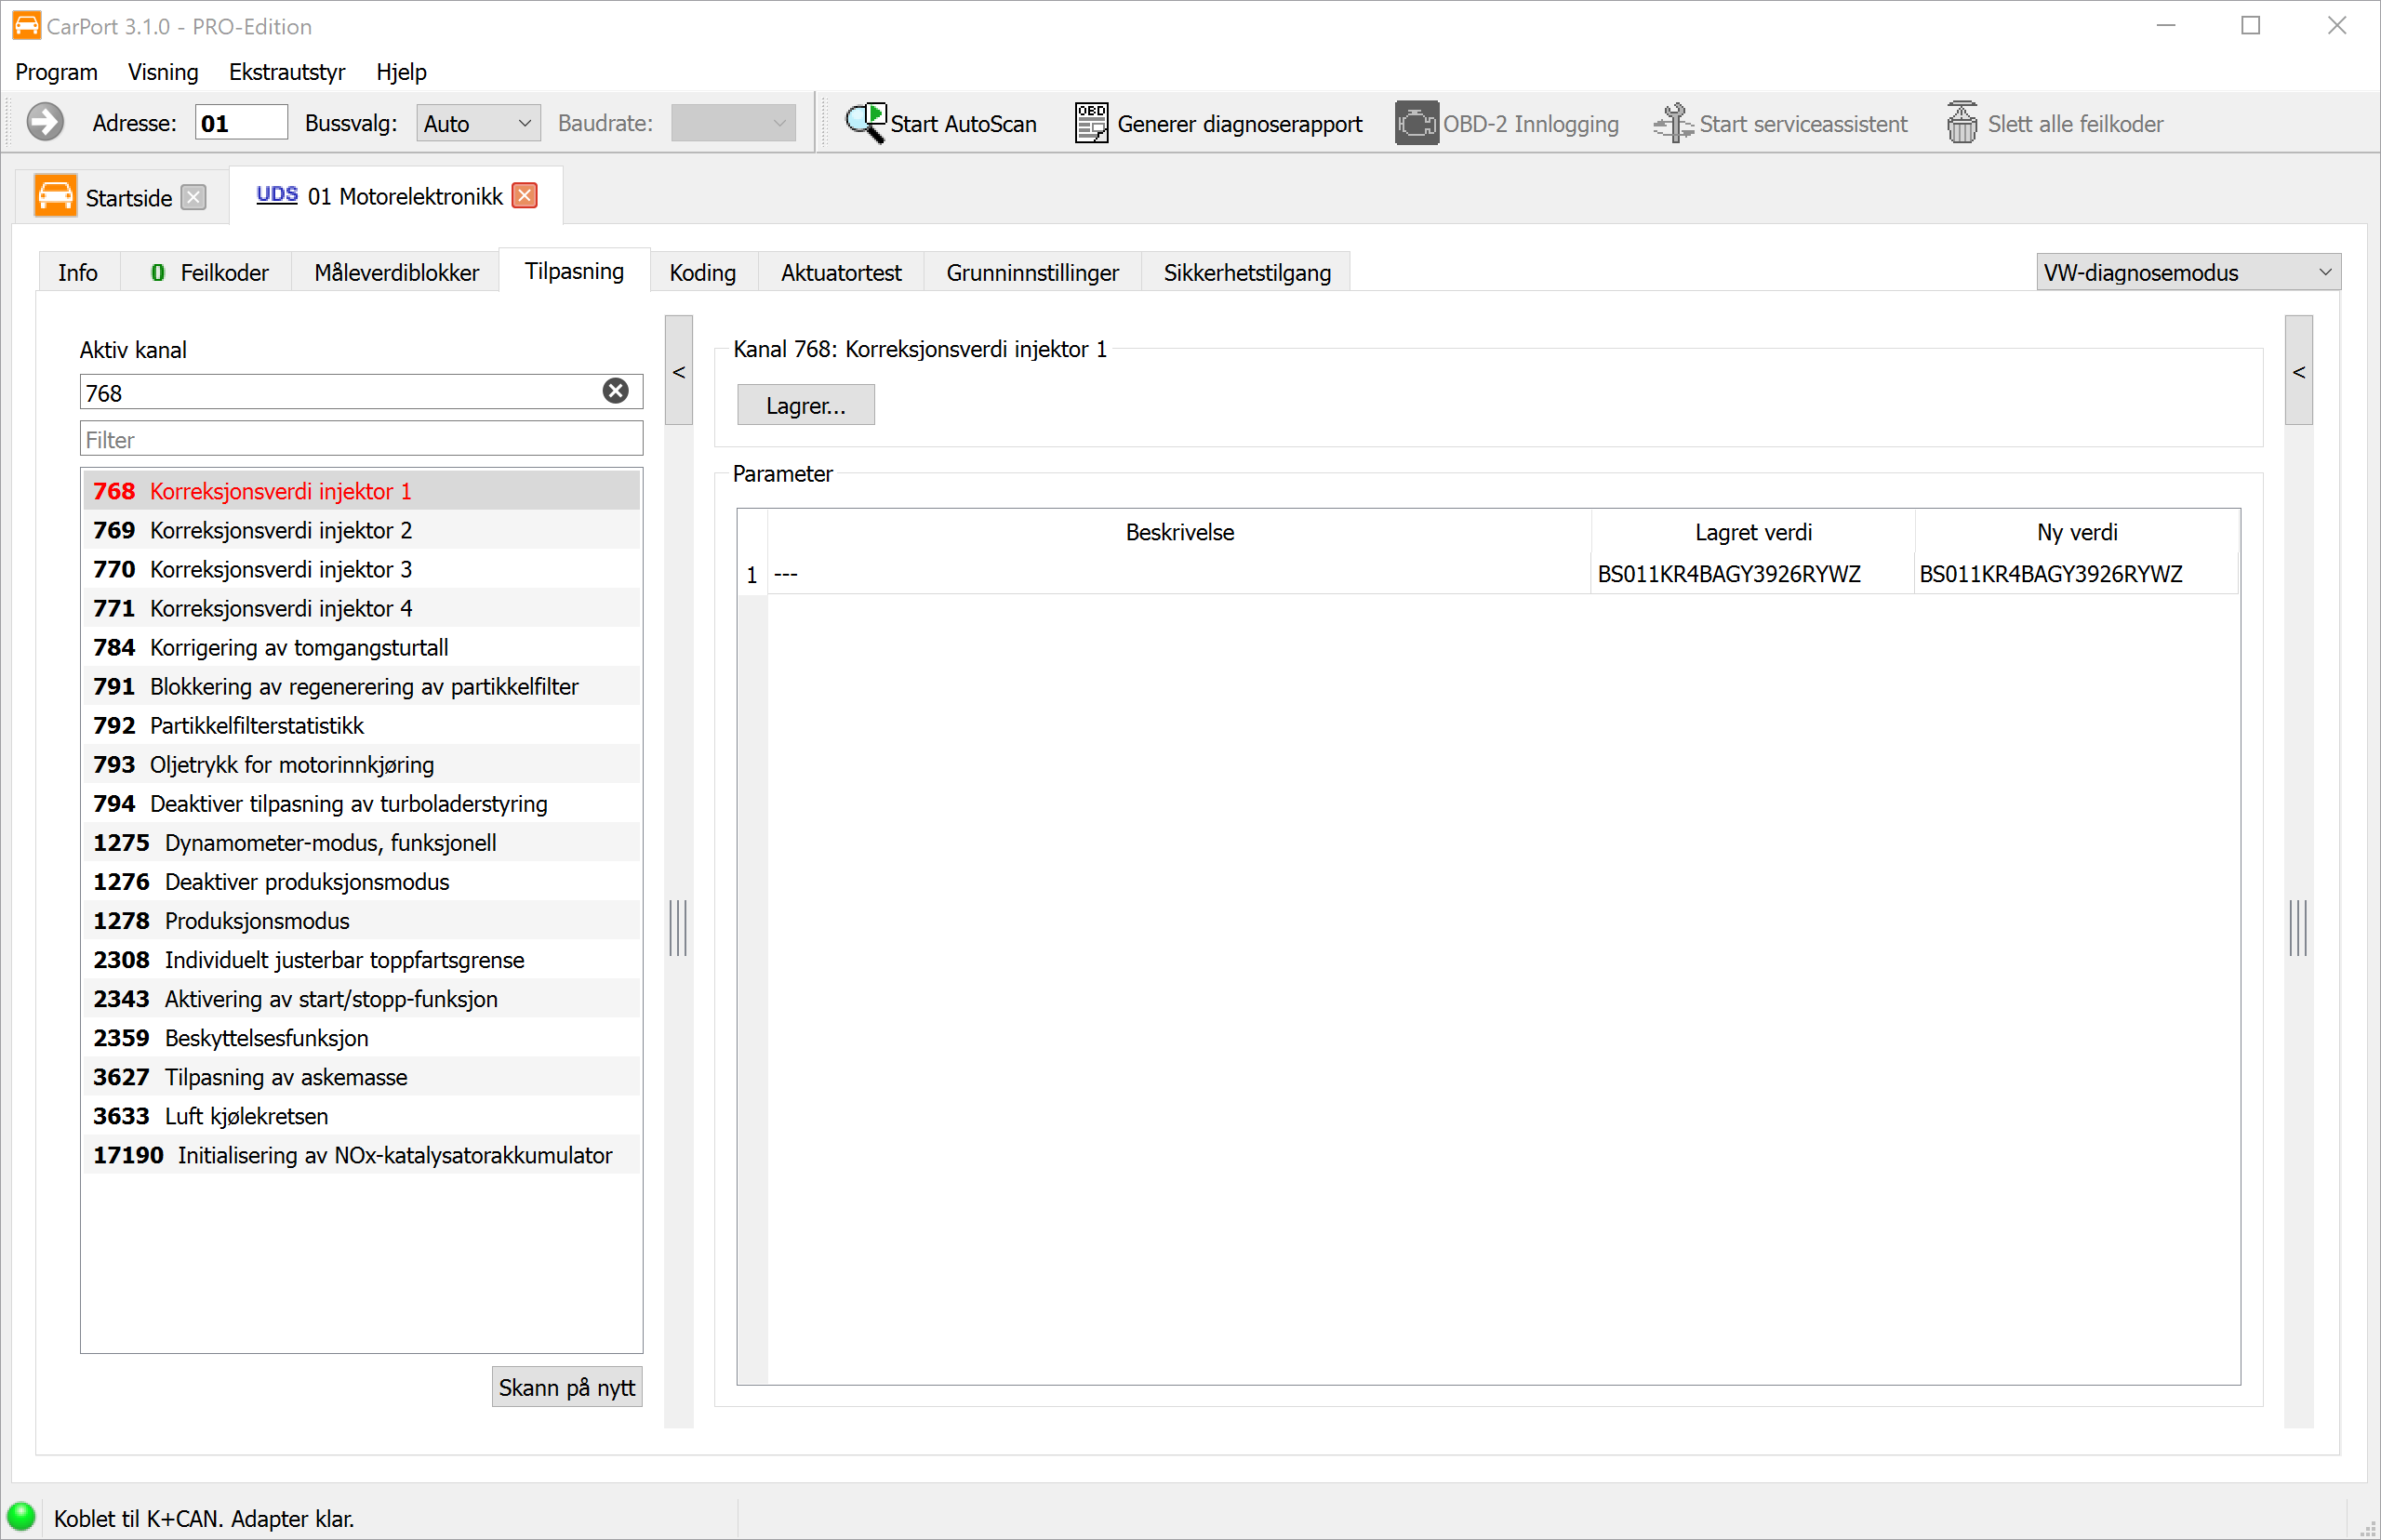Click Slett alle feilkoder trash icon

tap(1962, 123)
